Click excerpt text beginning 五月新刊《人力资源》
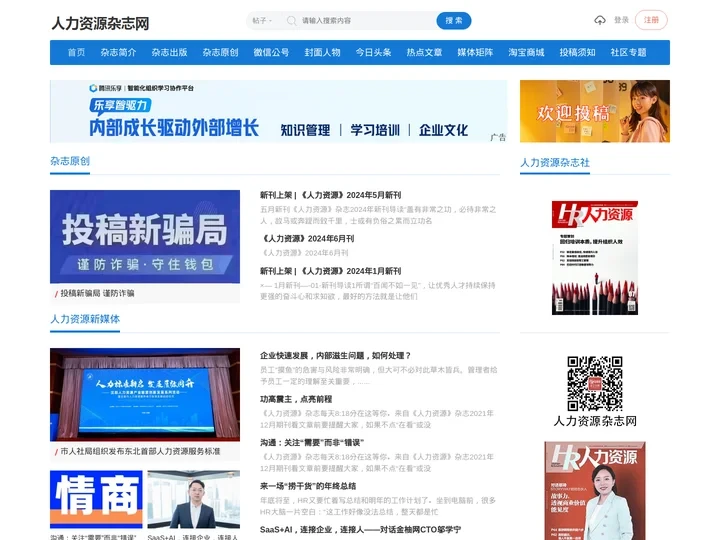Screen dimensions: 720x540 coord(378,215)
